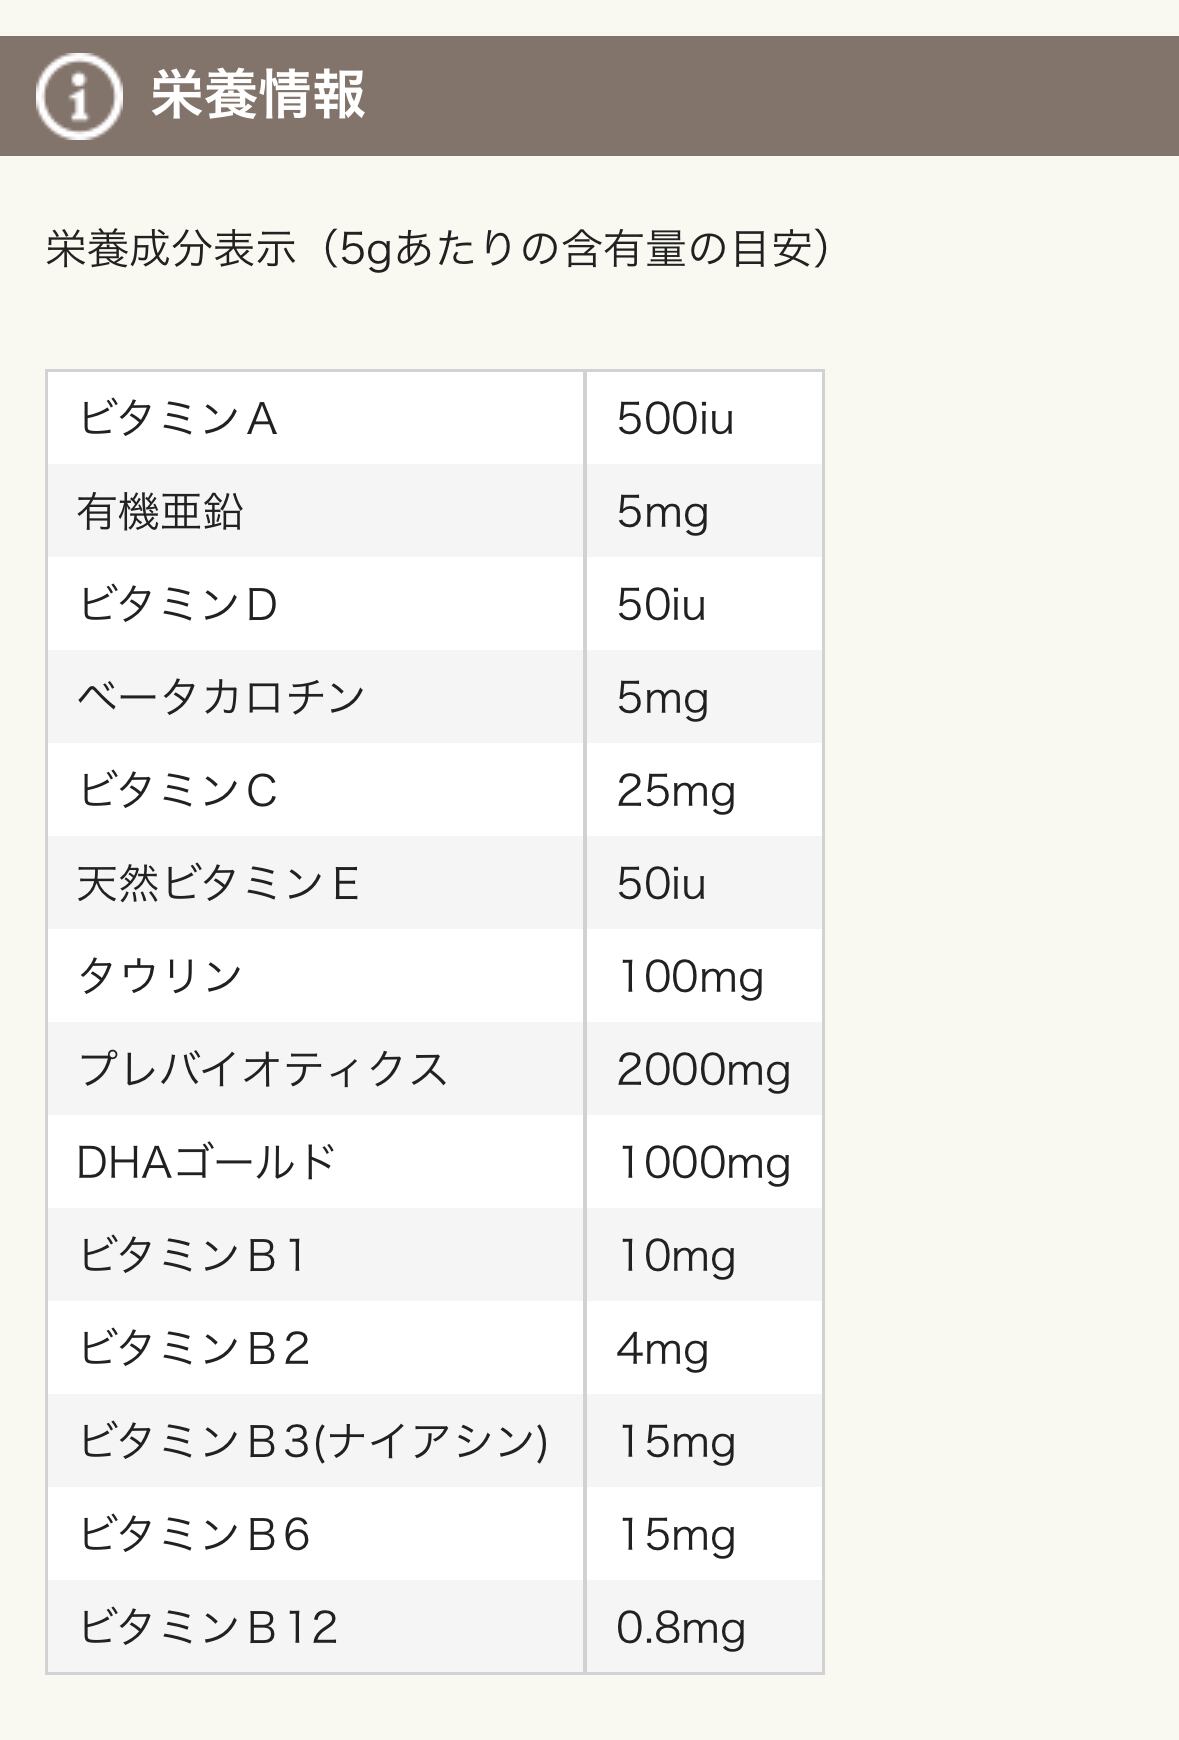Click the DHAゴールド row label

click(x=206, y=1162)
